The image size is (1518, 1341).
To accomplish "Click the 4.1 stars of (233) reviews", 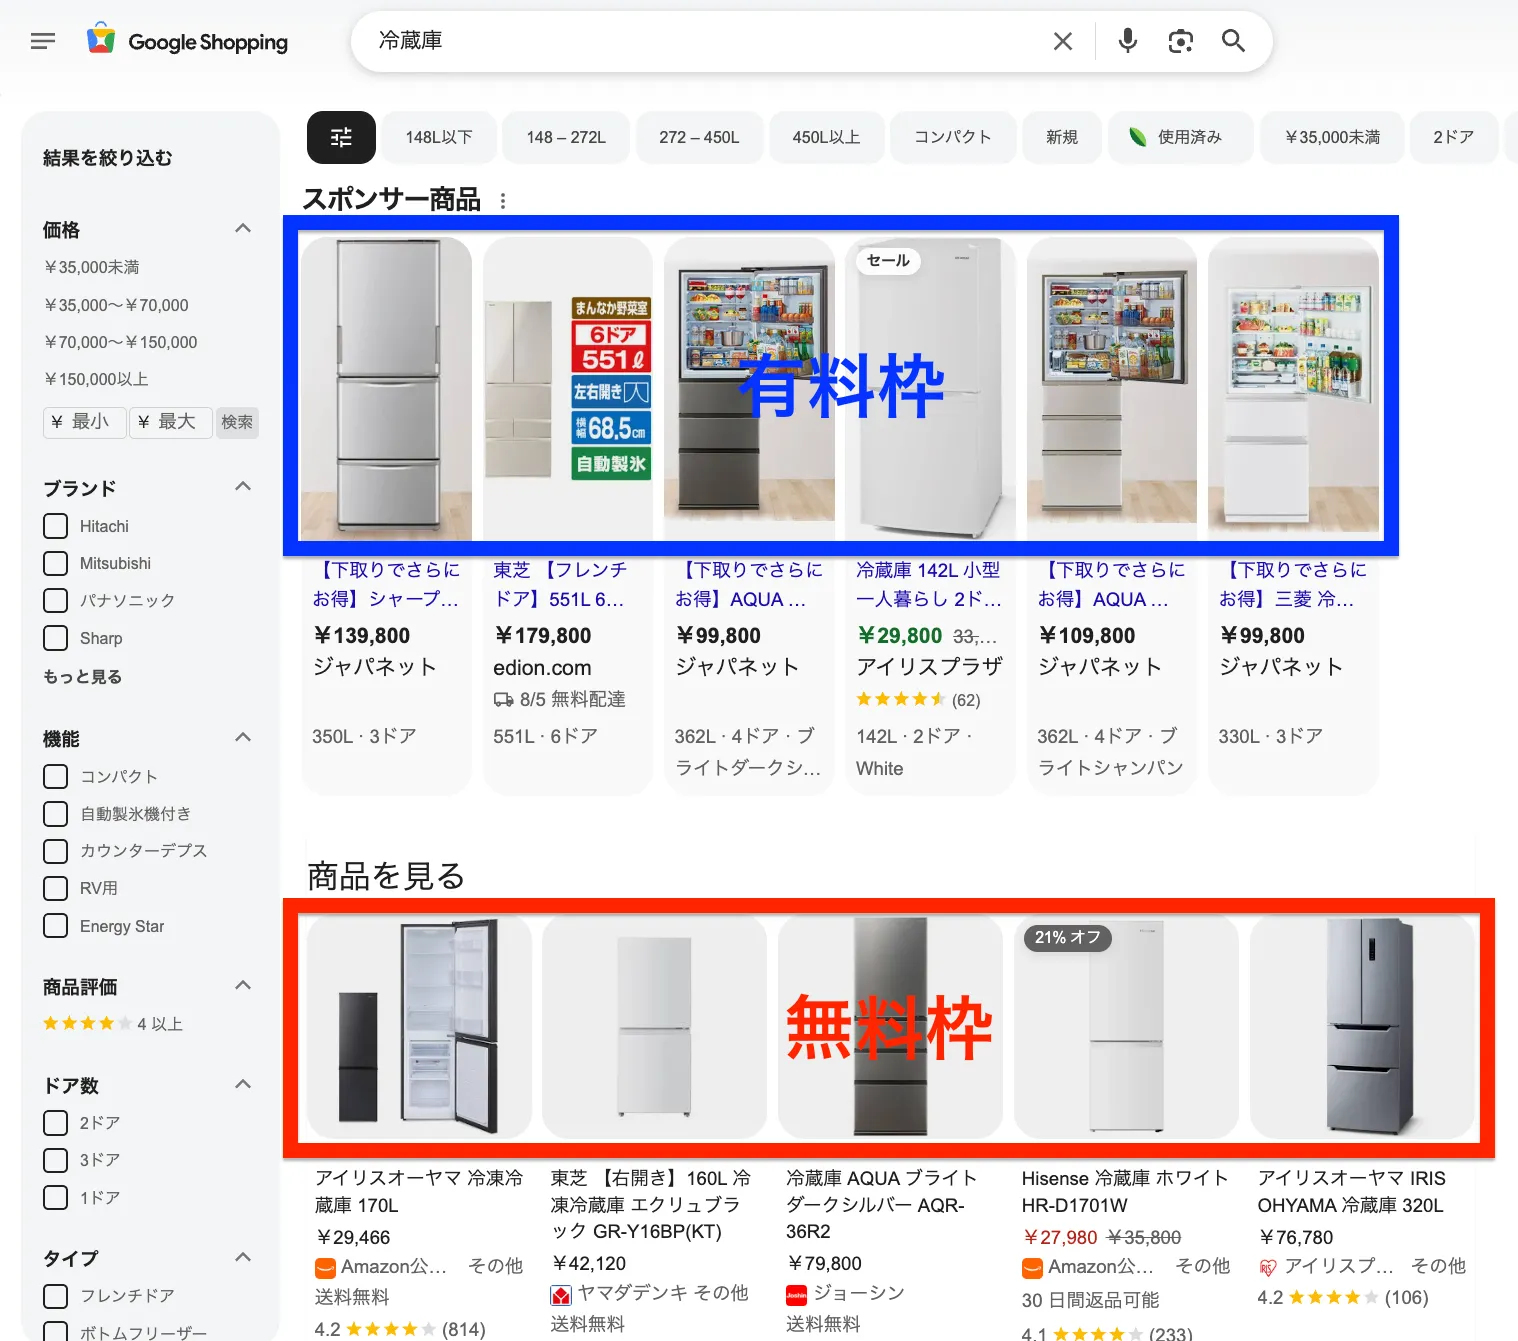I will coord(1098,1334).
